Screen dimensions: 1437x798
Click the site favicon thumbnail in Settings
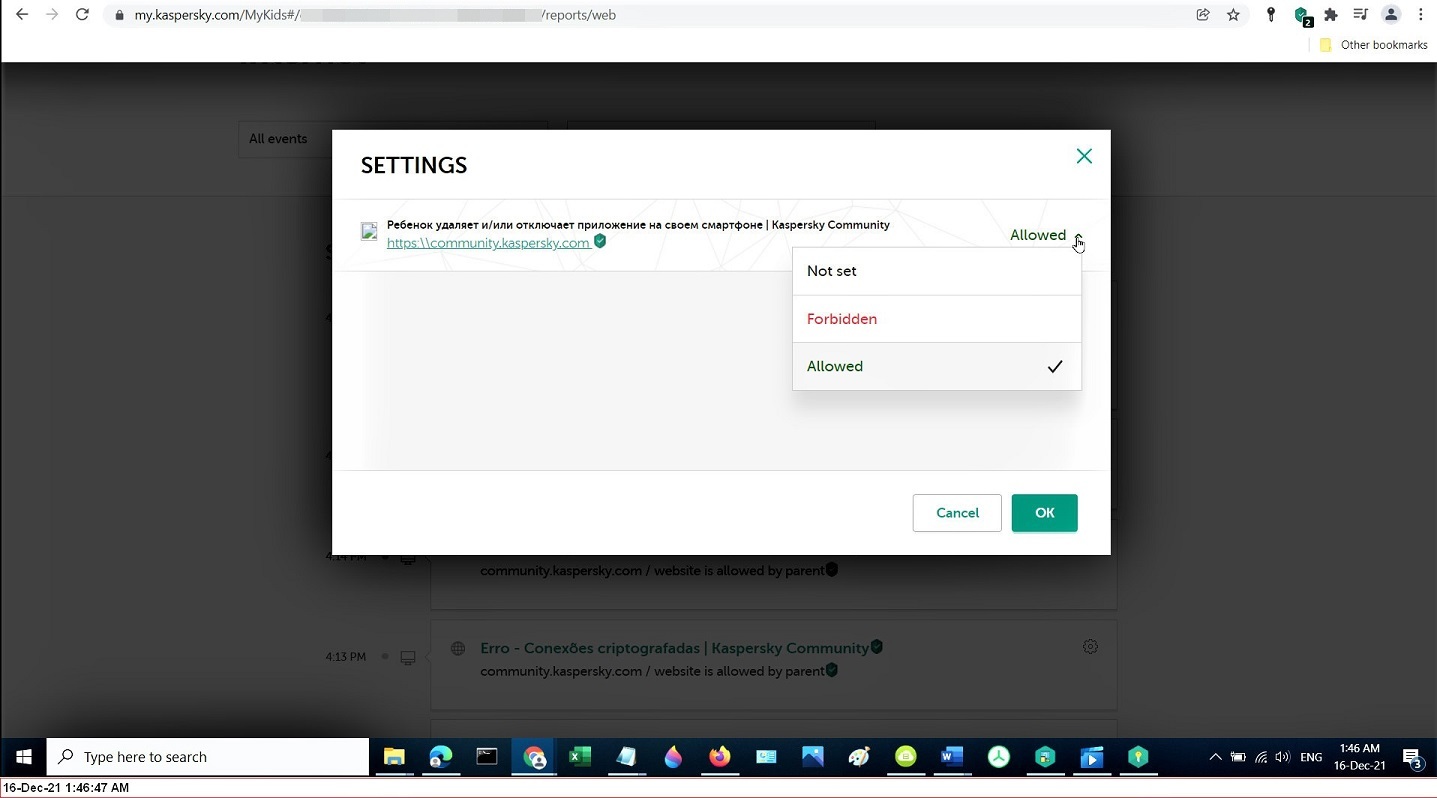point(369,232)
